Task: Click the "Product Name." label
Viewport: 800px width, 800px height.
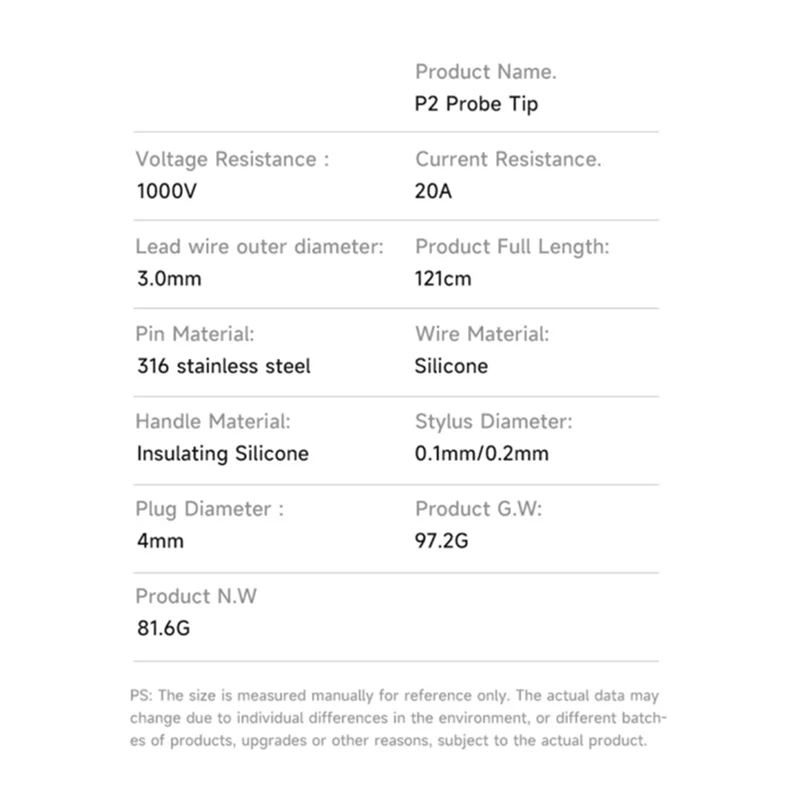Action: (x=485, y=72)
